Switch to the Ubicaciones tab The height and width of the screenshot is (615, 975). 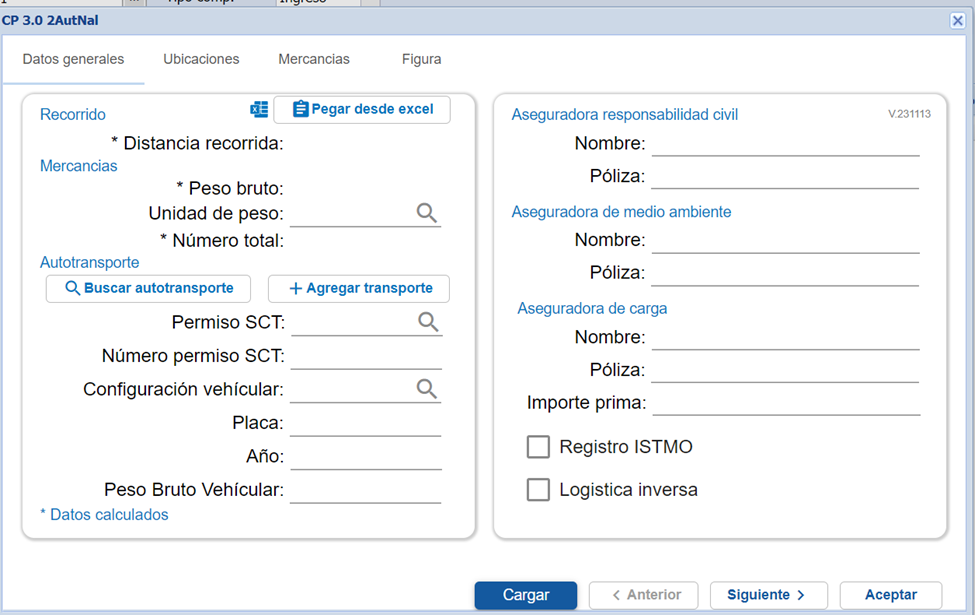(x=201, y=60)
